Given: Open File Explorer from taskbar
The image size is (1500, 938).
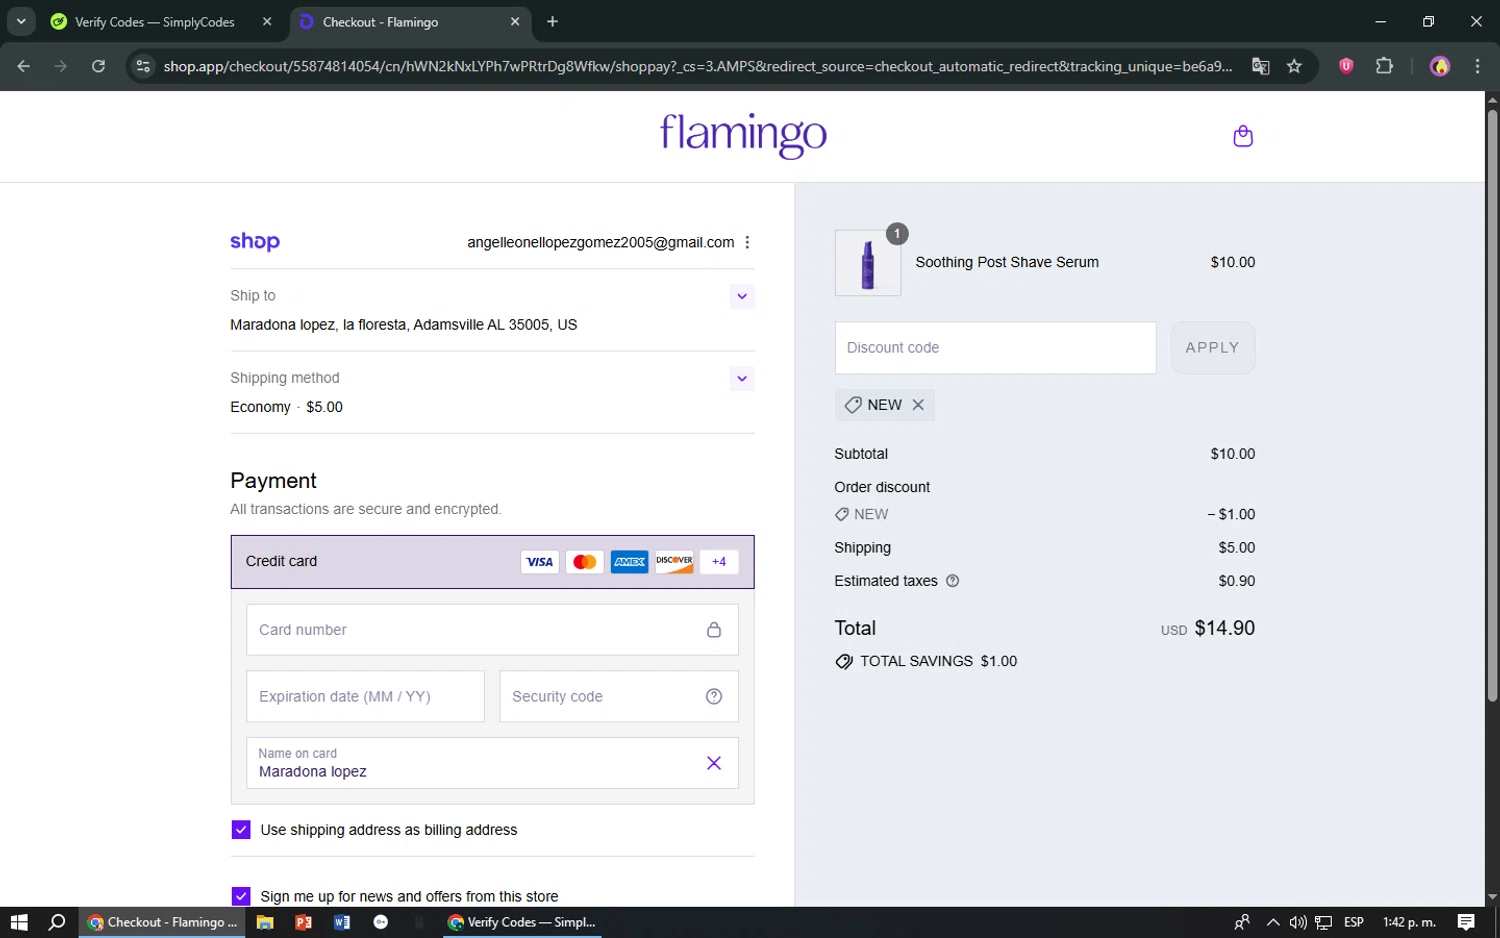Looking at the screenshot, I should click(x=265, y=922).
